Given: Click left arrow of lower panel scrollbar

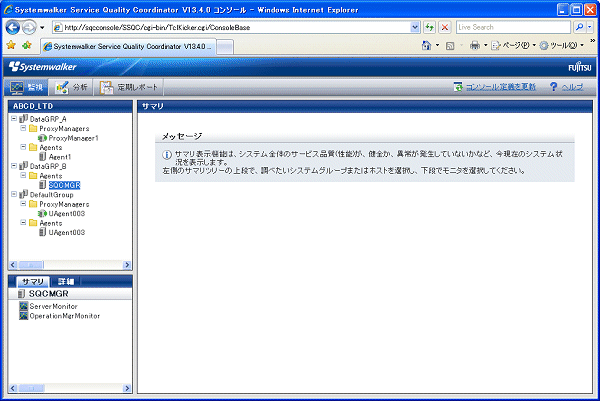Looking at the screenshot, I should click(x=13, y=388).
